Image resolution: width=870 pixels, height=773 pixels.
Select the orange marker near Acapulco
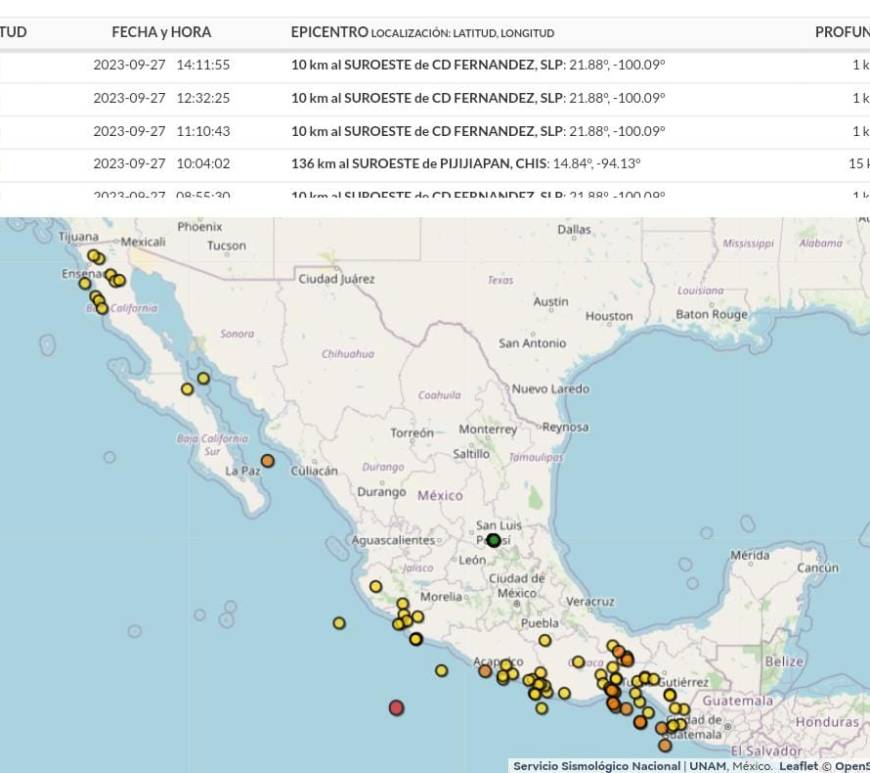click(485, 671)
